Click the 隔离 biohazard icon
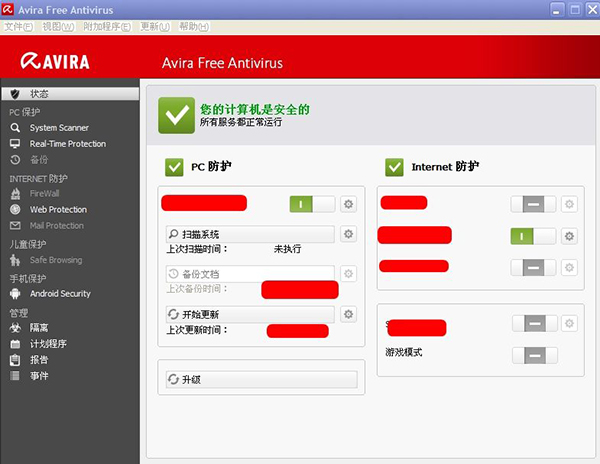 click(15, 327)
